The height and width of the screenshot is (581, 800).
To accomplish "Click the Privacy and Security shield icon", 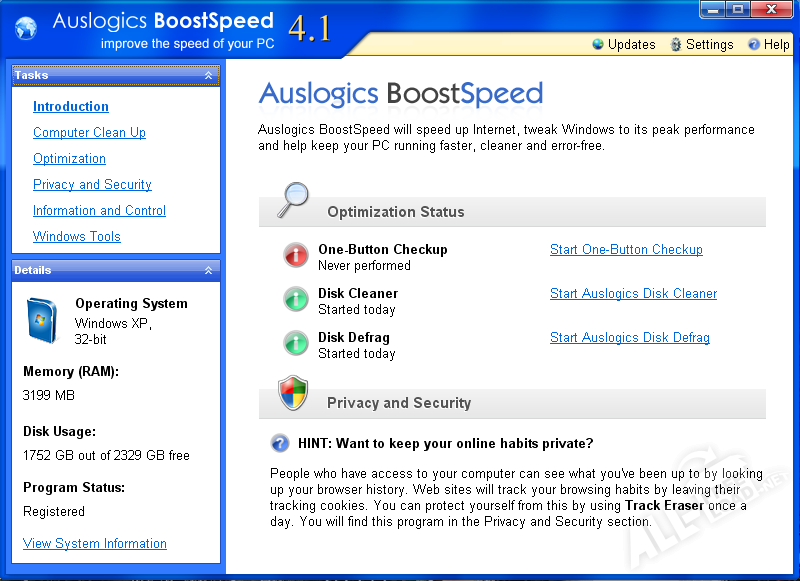I will click(292, 393).
